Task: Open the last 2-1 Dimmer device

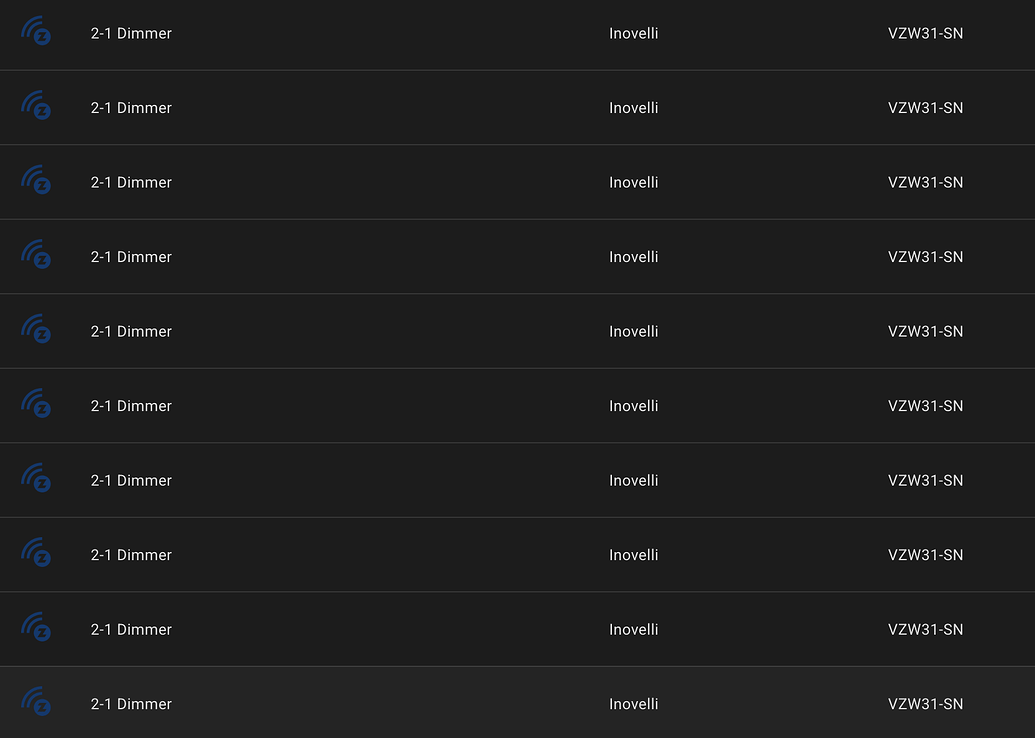Action: pos(131,704)
